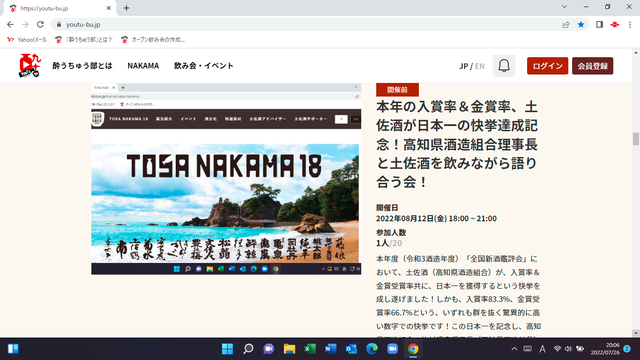Open 「酔うちゅう部」とは？ bookmark
This screenshot has height=360, width=640.
click(x=84, y=40)
